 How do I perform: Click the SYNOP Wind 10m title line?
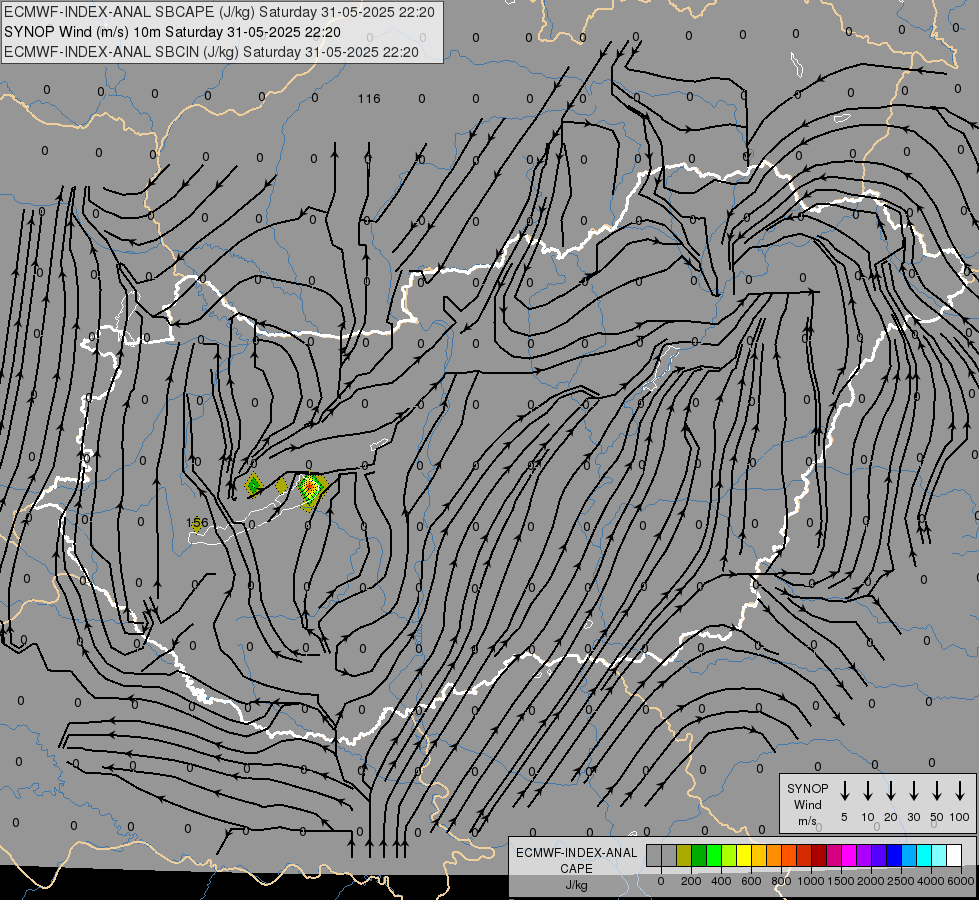[x=172, y=32]
